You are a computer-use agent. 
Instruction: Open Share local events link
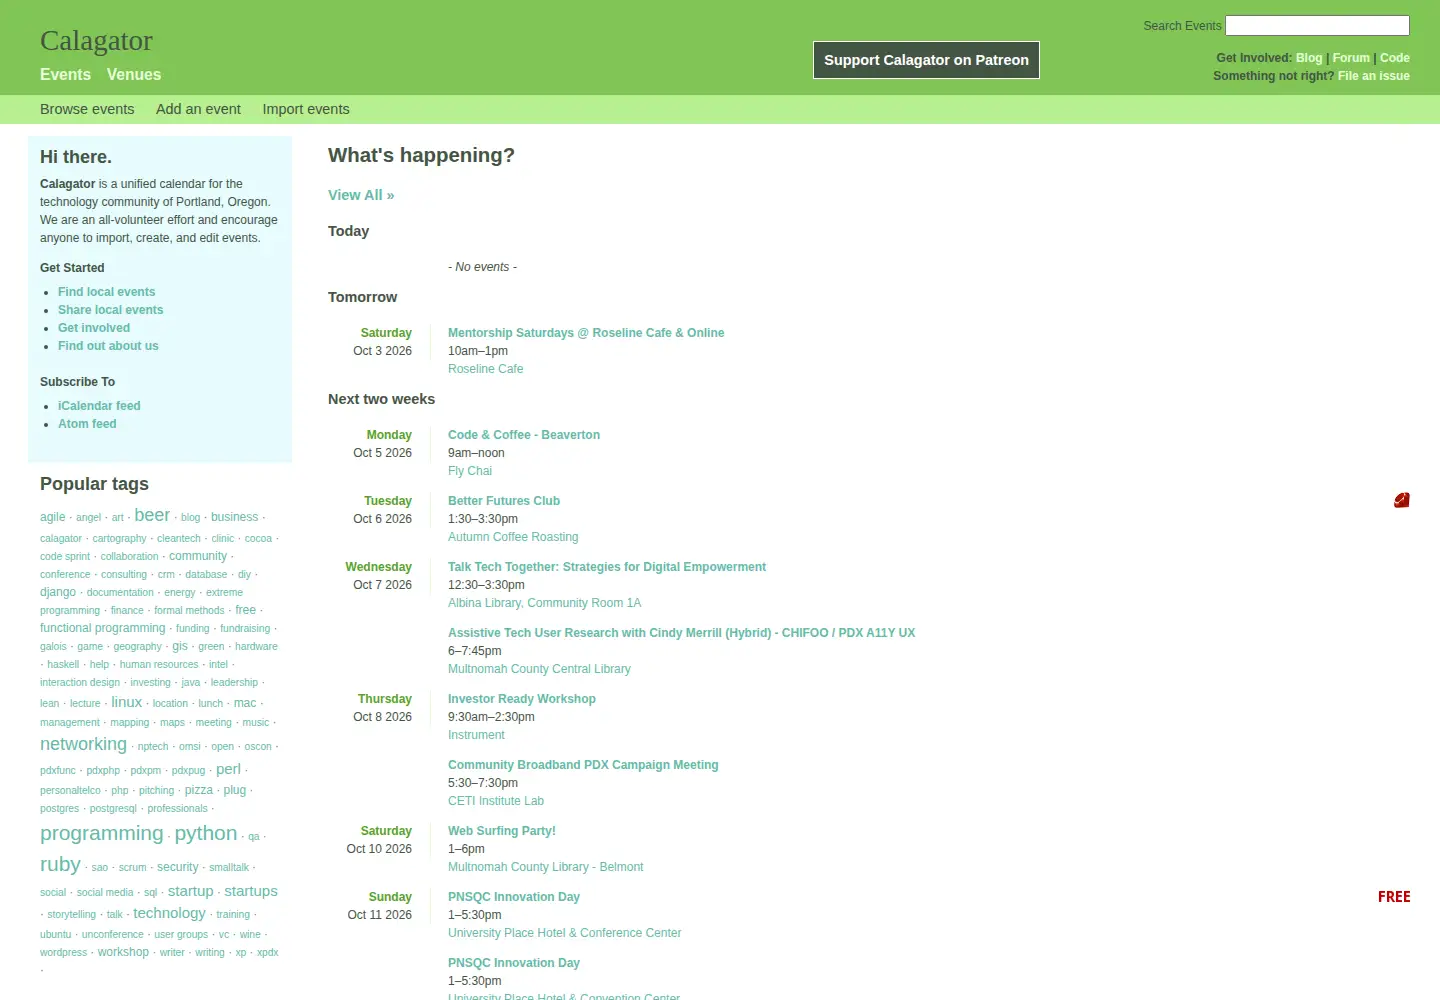(111, 310)
